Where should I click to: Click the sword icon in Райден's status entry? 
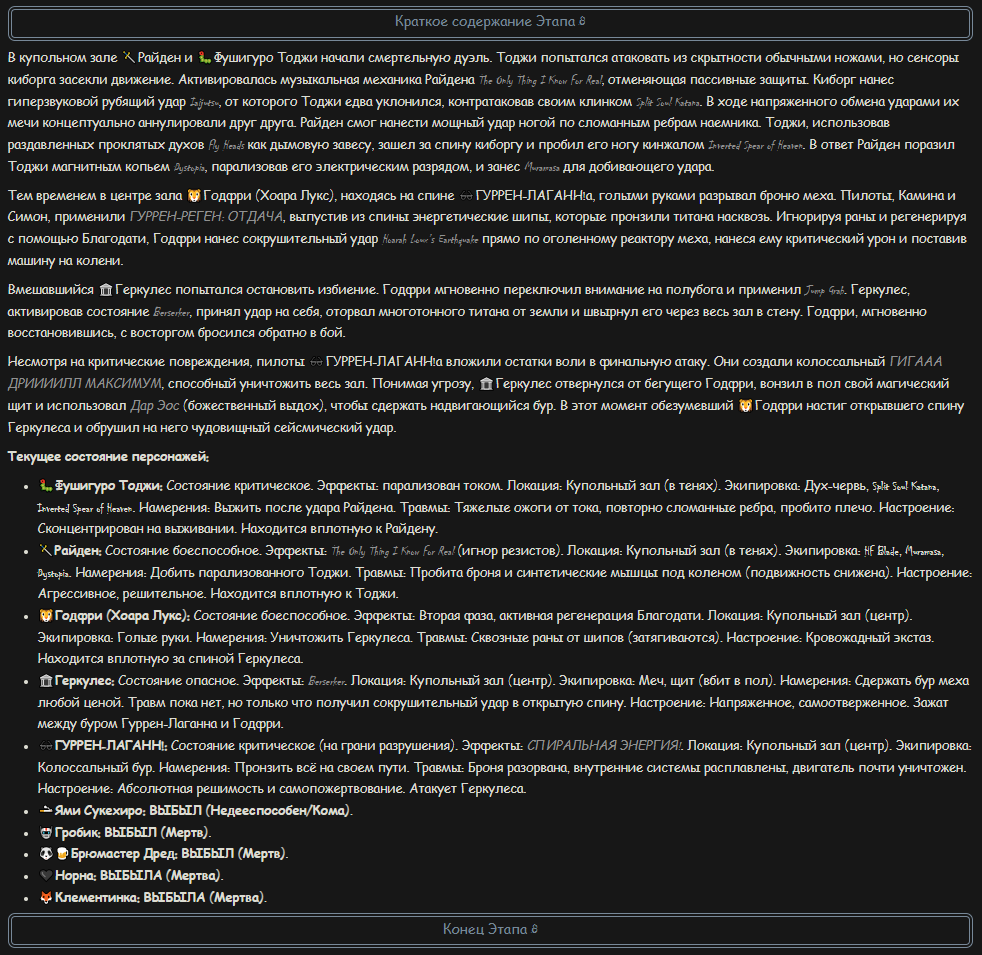click(x=45, y=550)
